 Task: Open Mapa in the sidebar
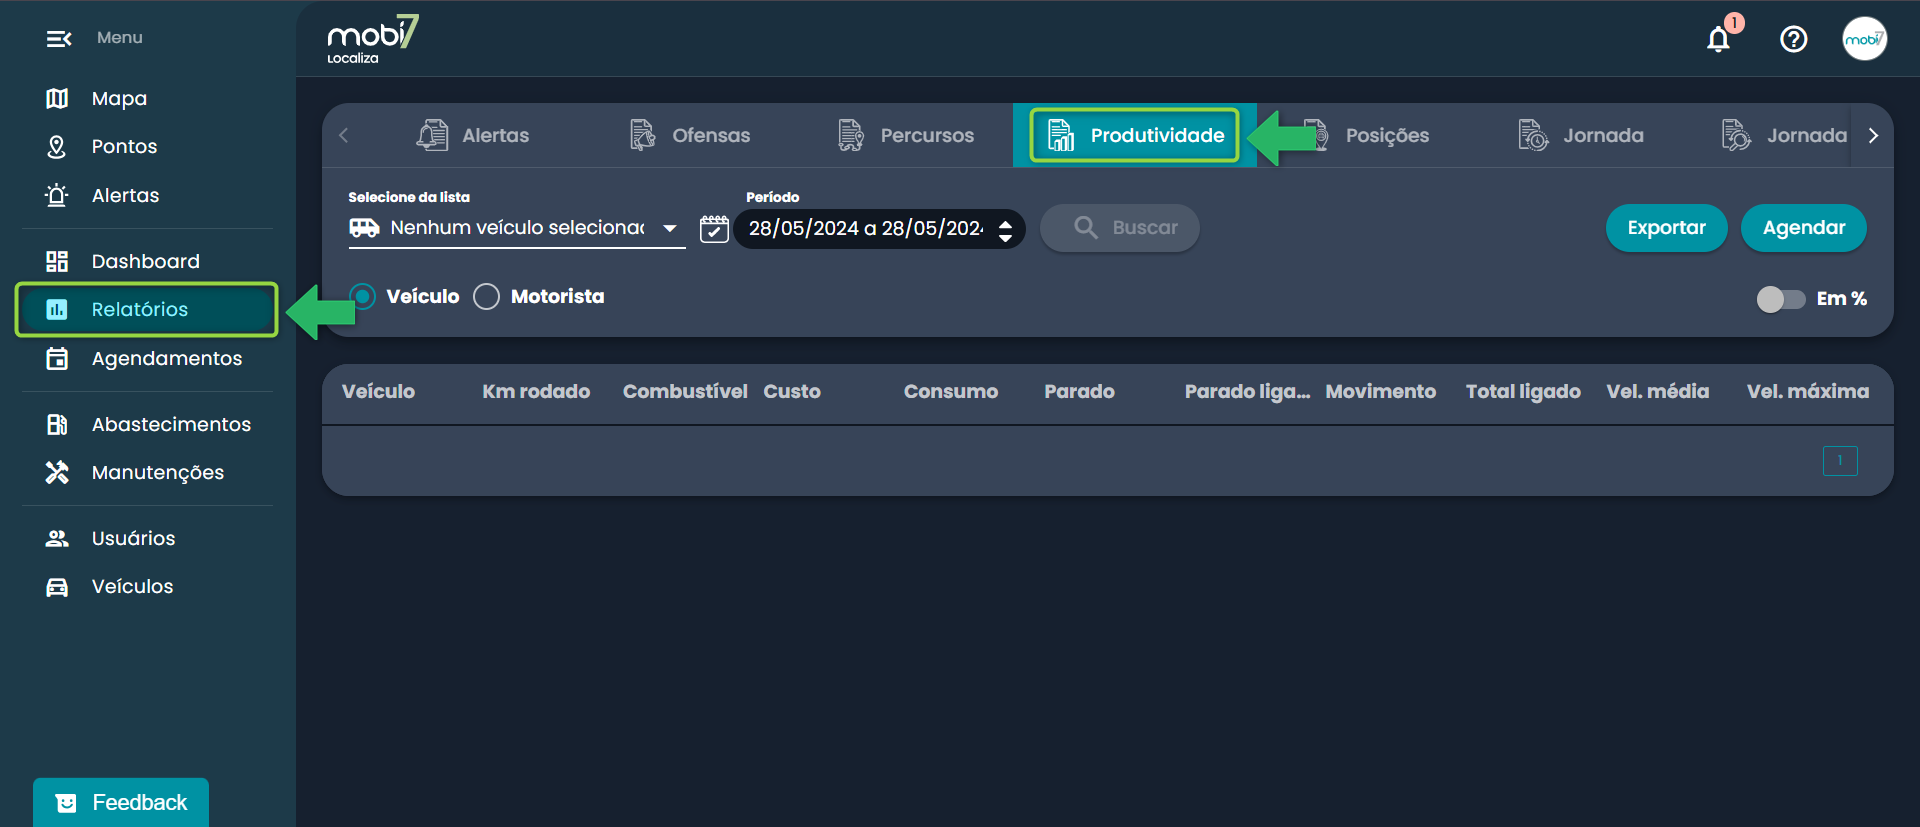[119, 98]
